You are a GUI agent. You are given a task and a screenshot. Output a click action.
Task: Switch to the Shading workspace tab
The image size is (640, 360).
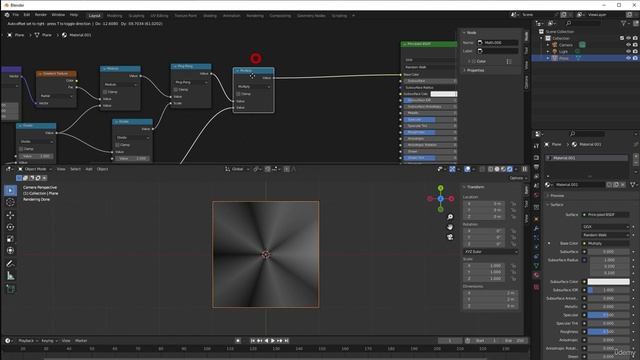(x=210, y=16)
